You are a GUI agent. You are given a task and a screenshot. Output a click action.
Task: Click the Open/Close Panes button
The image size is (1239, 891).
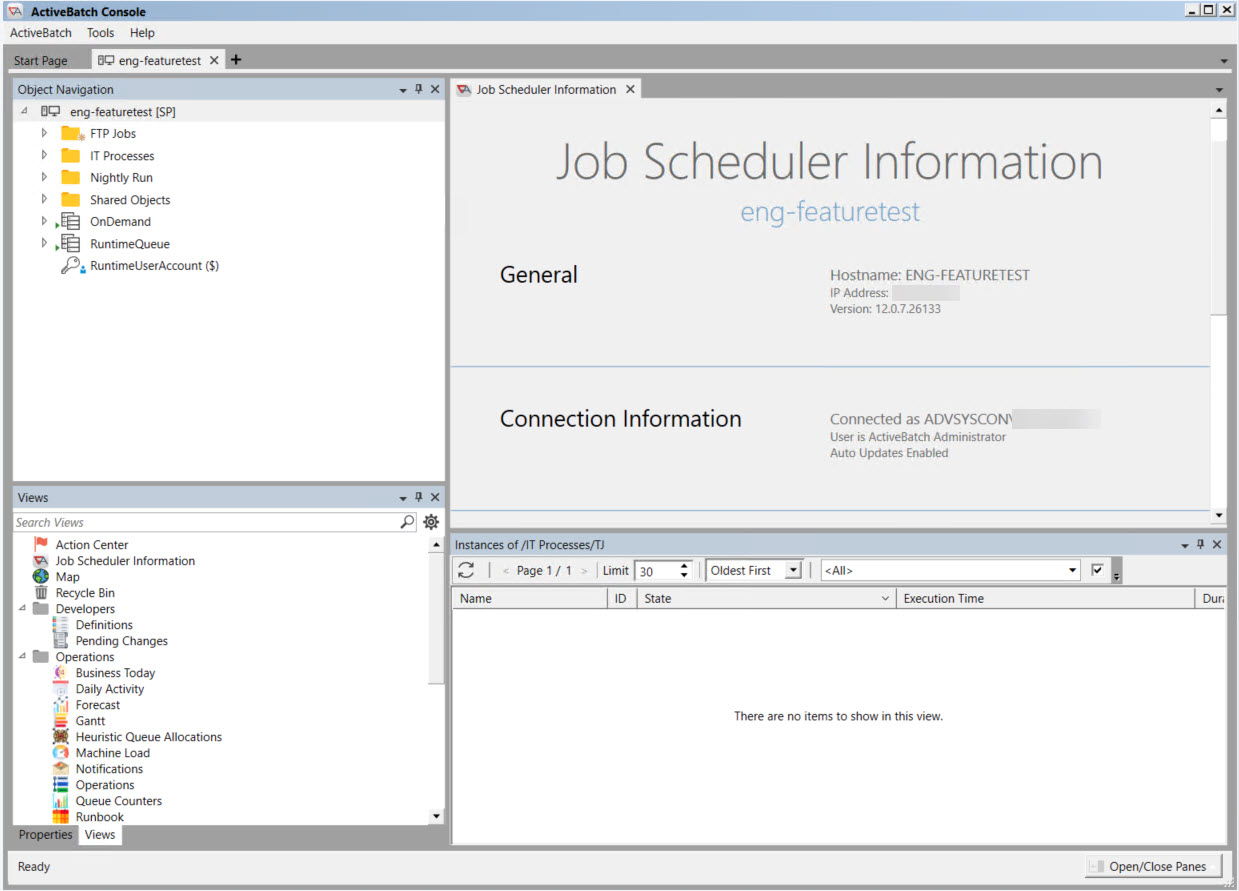(1153, 866)
